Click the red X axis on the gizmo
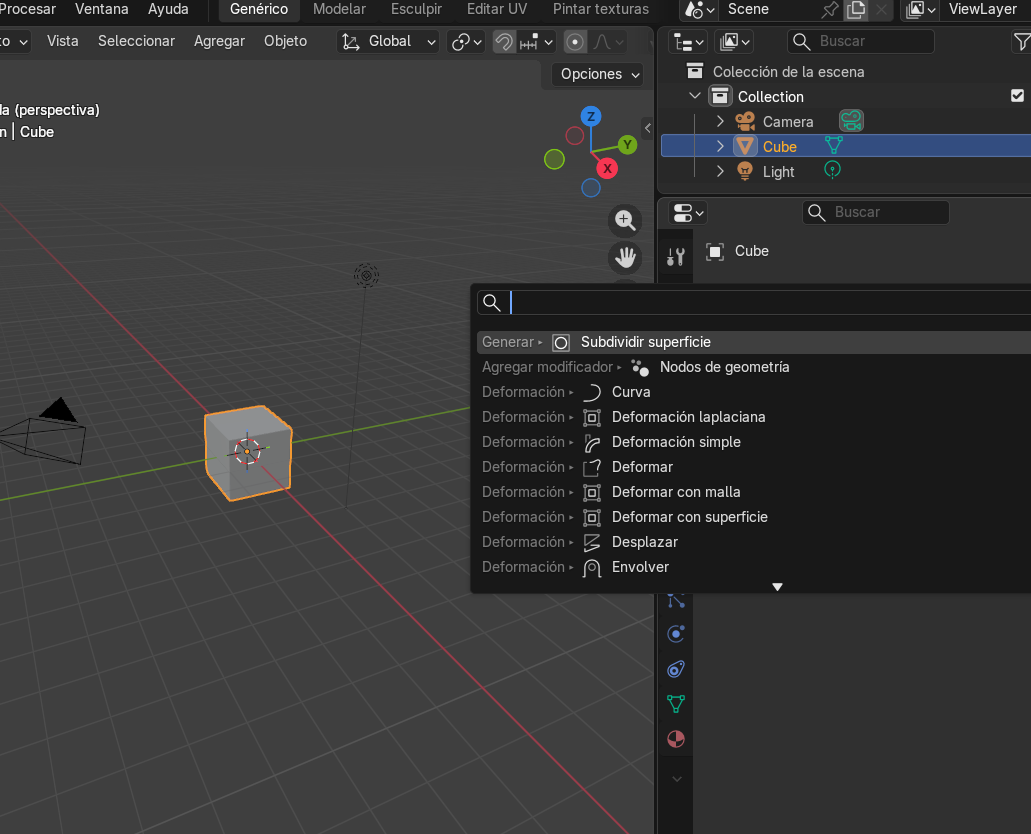Screen dimensions: 1031x834 click(x=607, y=168)
